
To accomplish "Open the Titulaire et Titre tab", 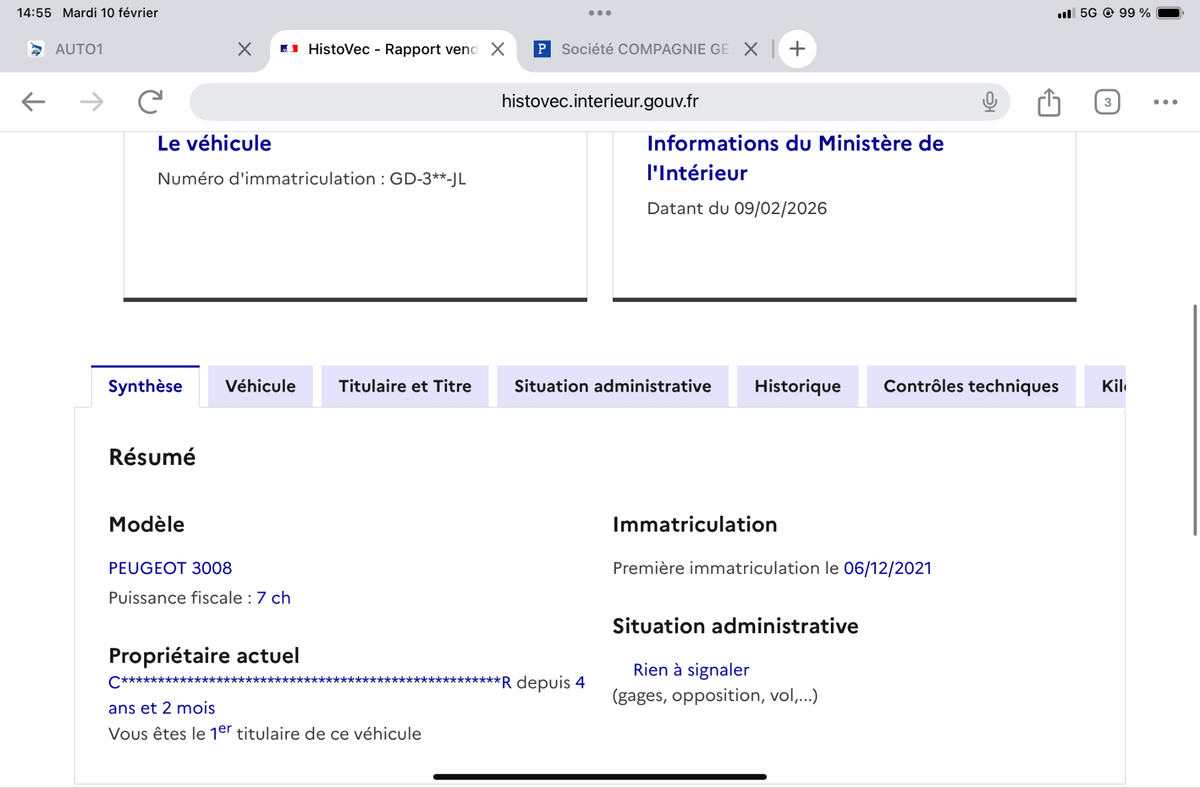I will (x=405, y=386).
